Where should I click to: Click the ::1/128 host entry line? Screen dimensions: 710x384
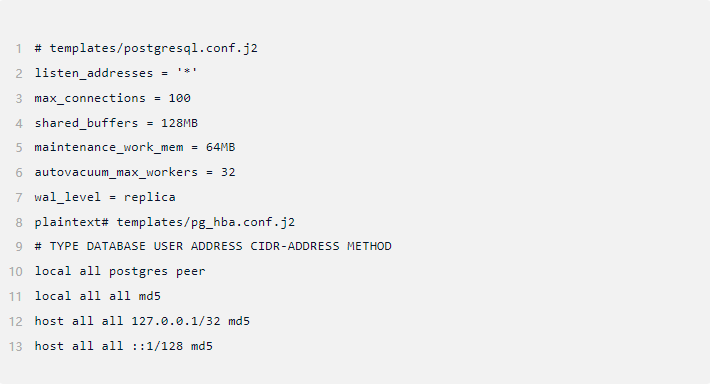coord(123,346)
